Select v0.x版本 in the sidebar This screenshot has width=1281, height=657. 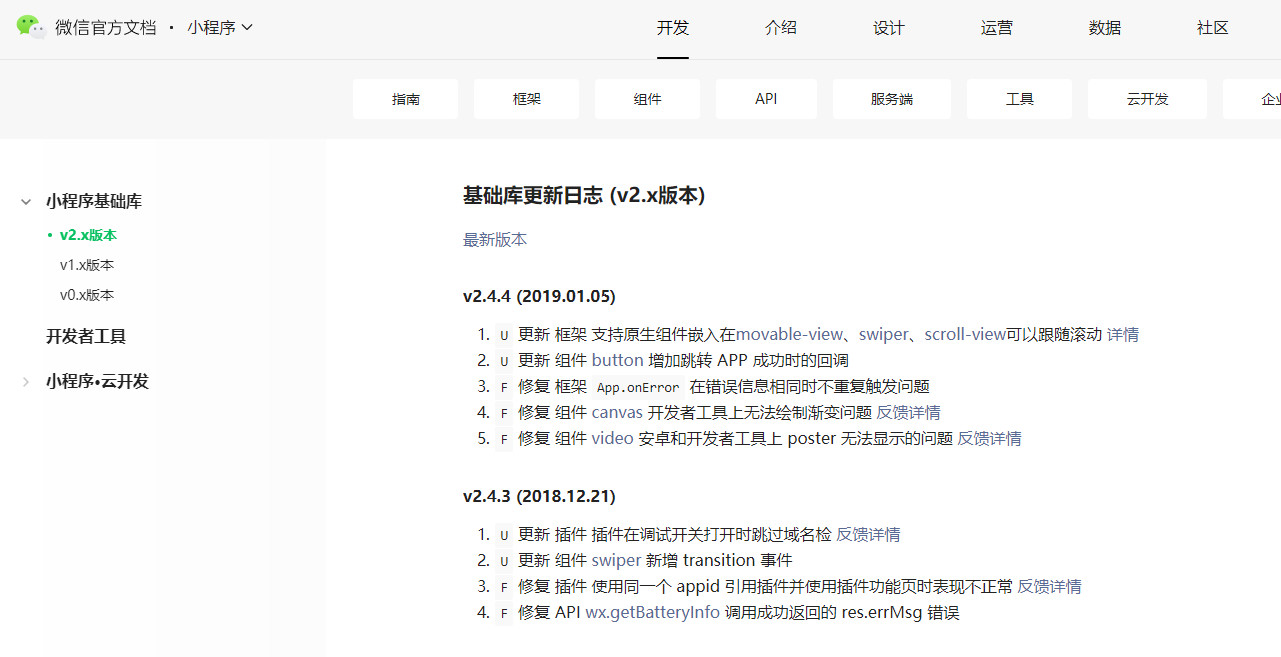click(x=87, y=295)
